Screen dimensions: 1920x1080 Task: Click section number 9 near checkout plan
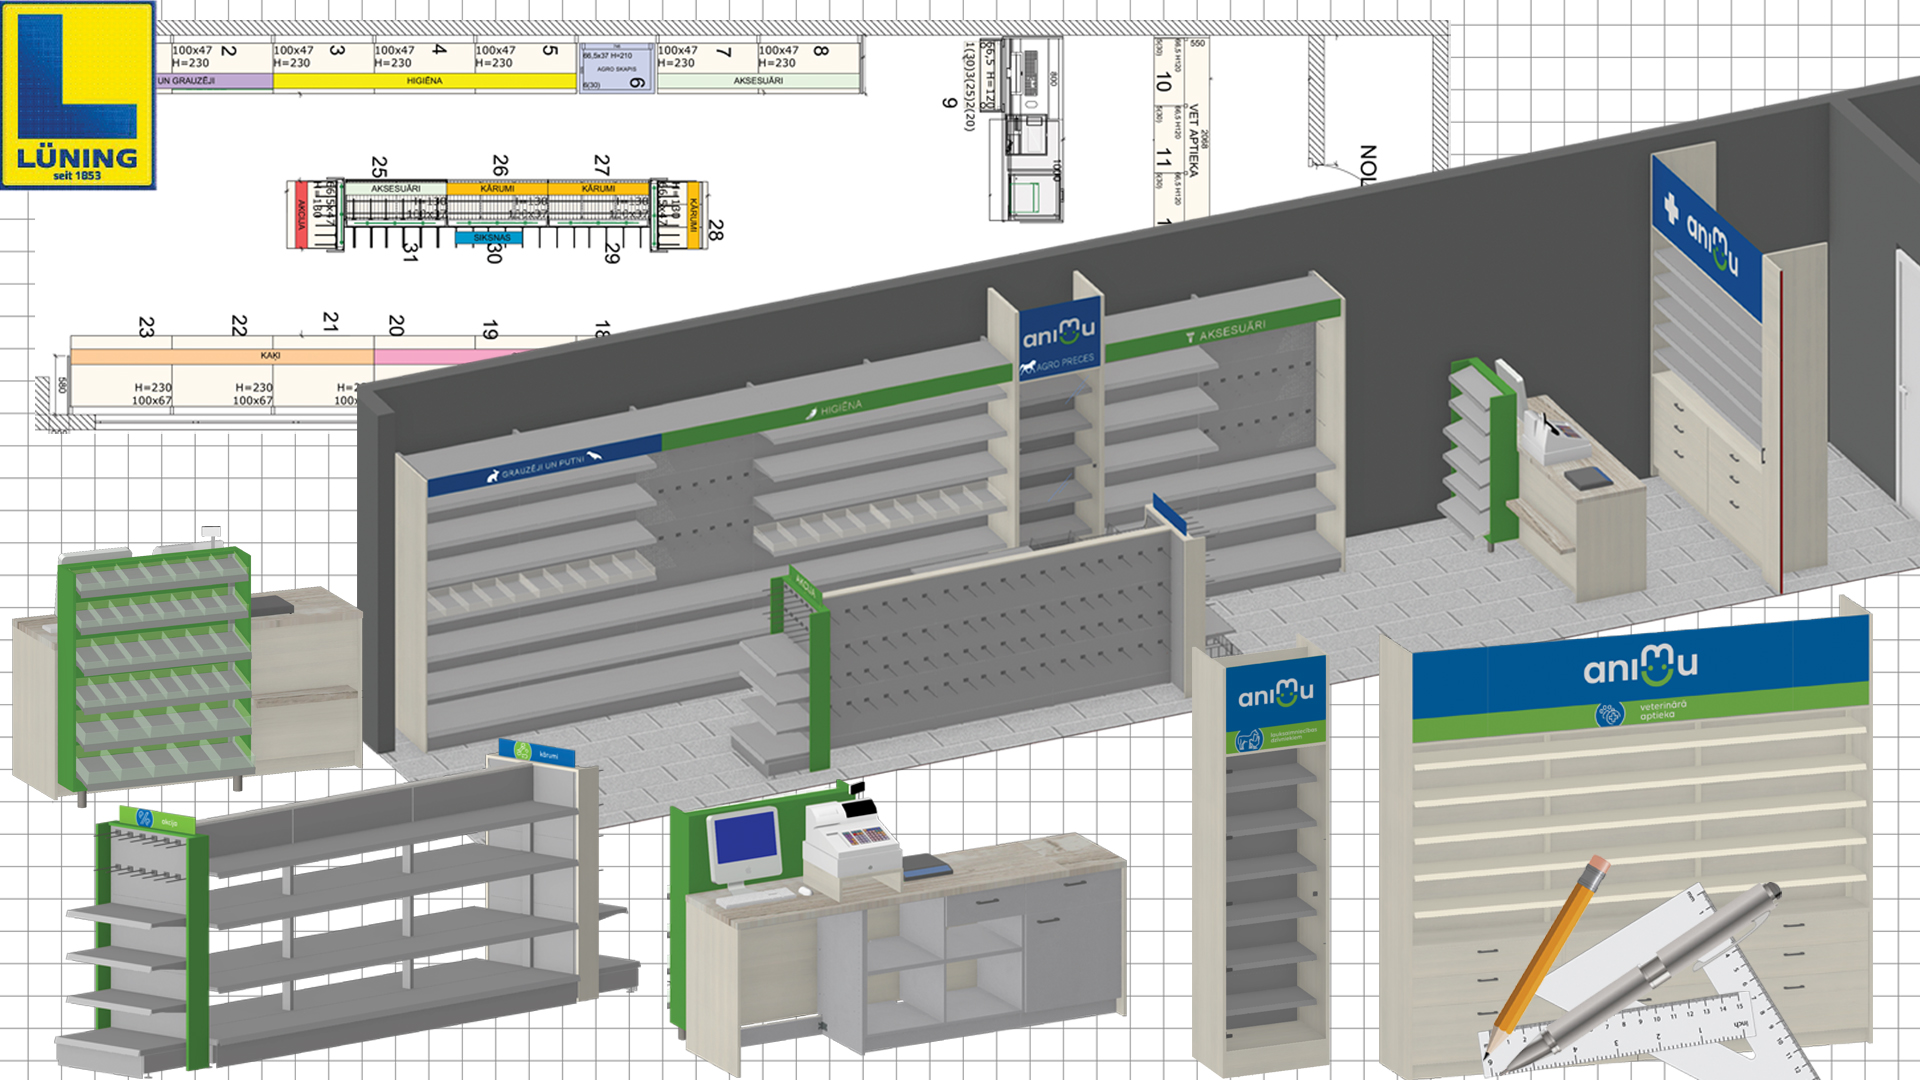tap(949, 102)
